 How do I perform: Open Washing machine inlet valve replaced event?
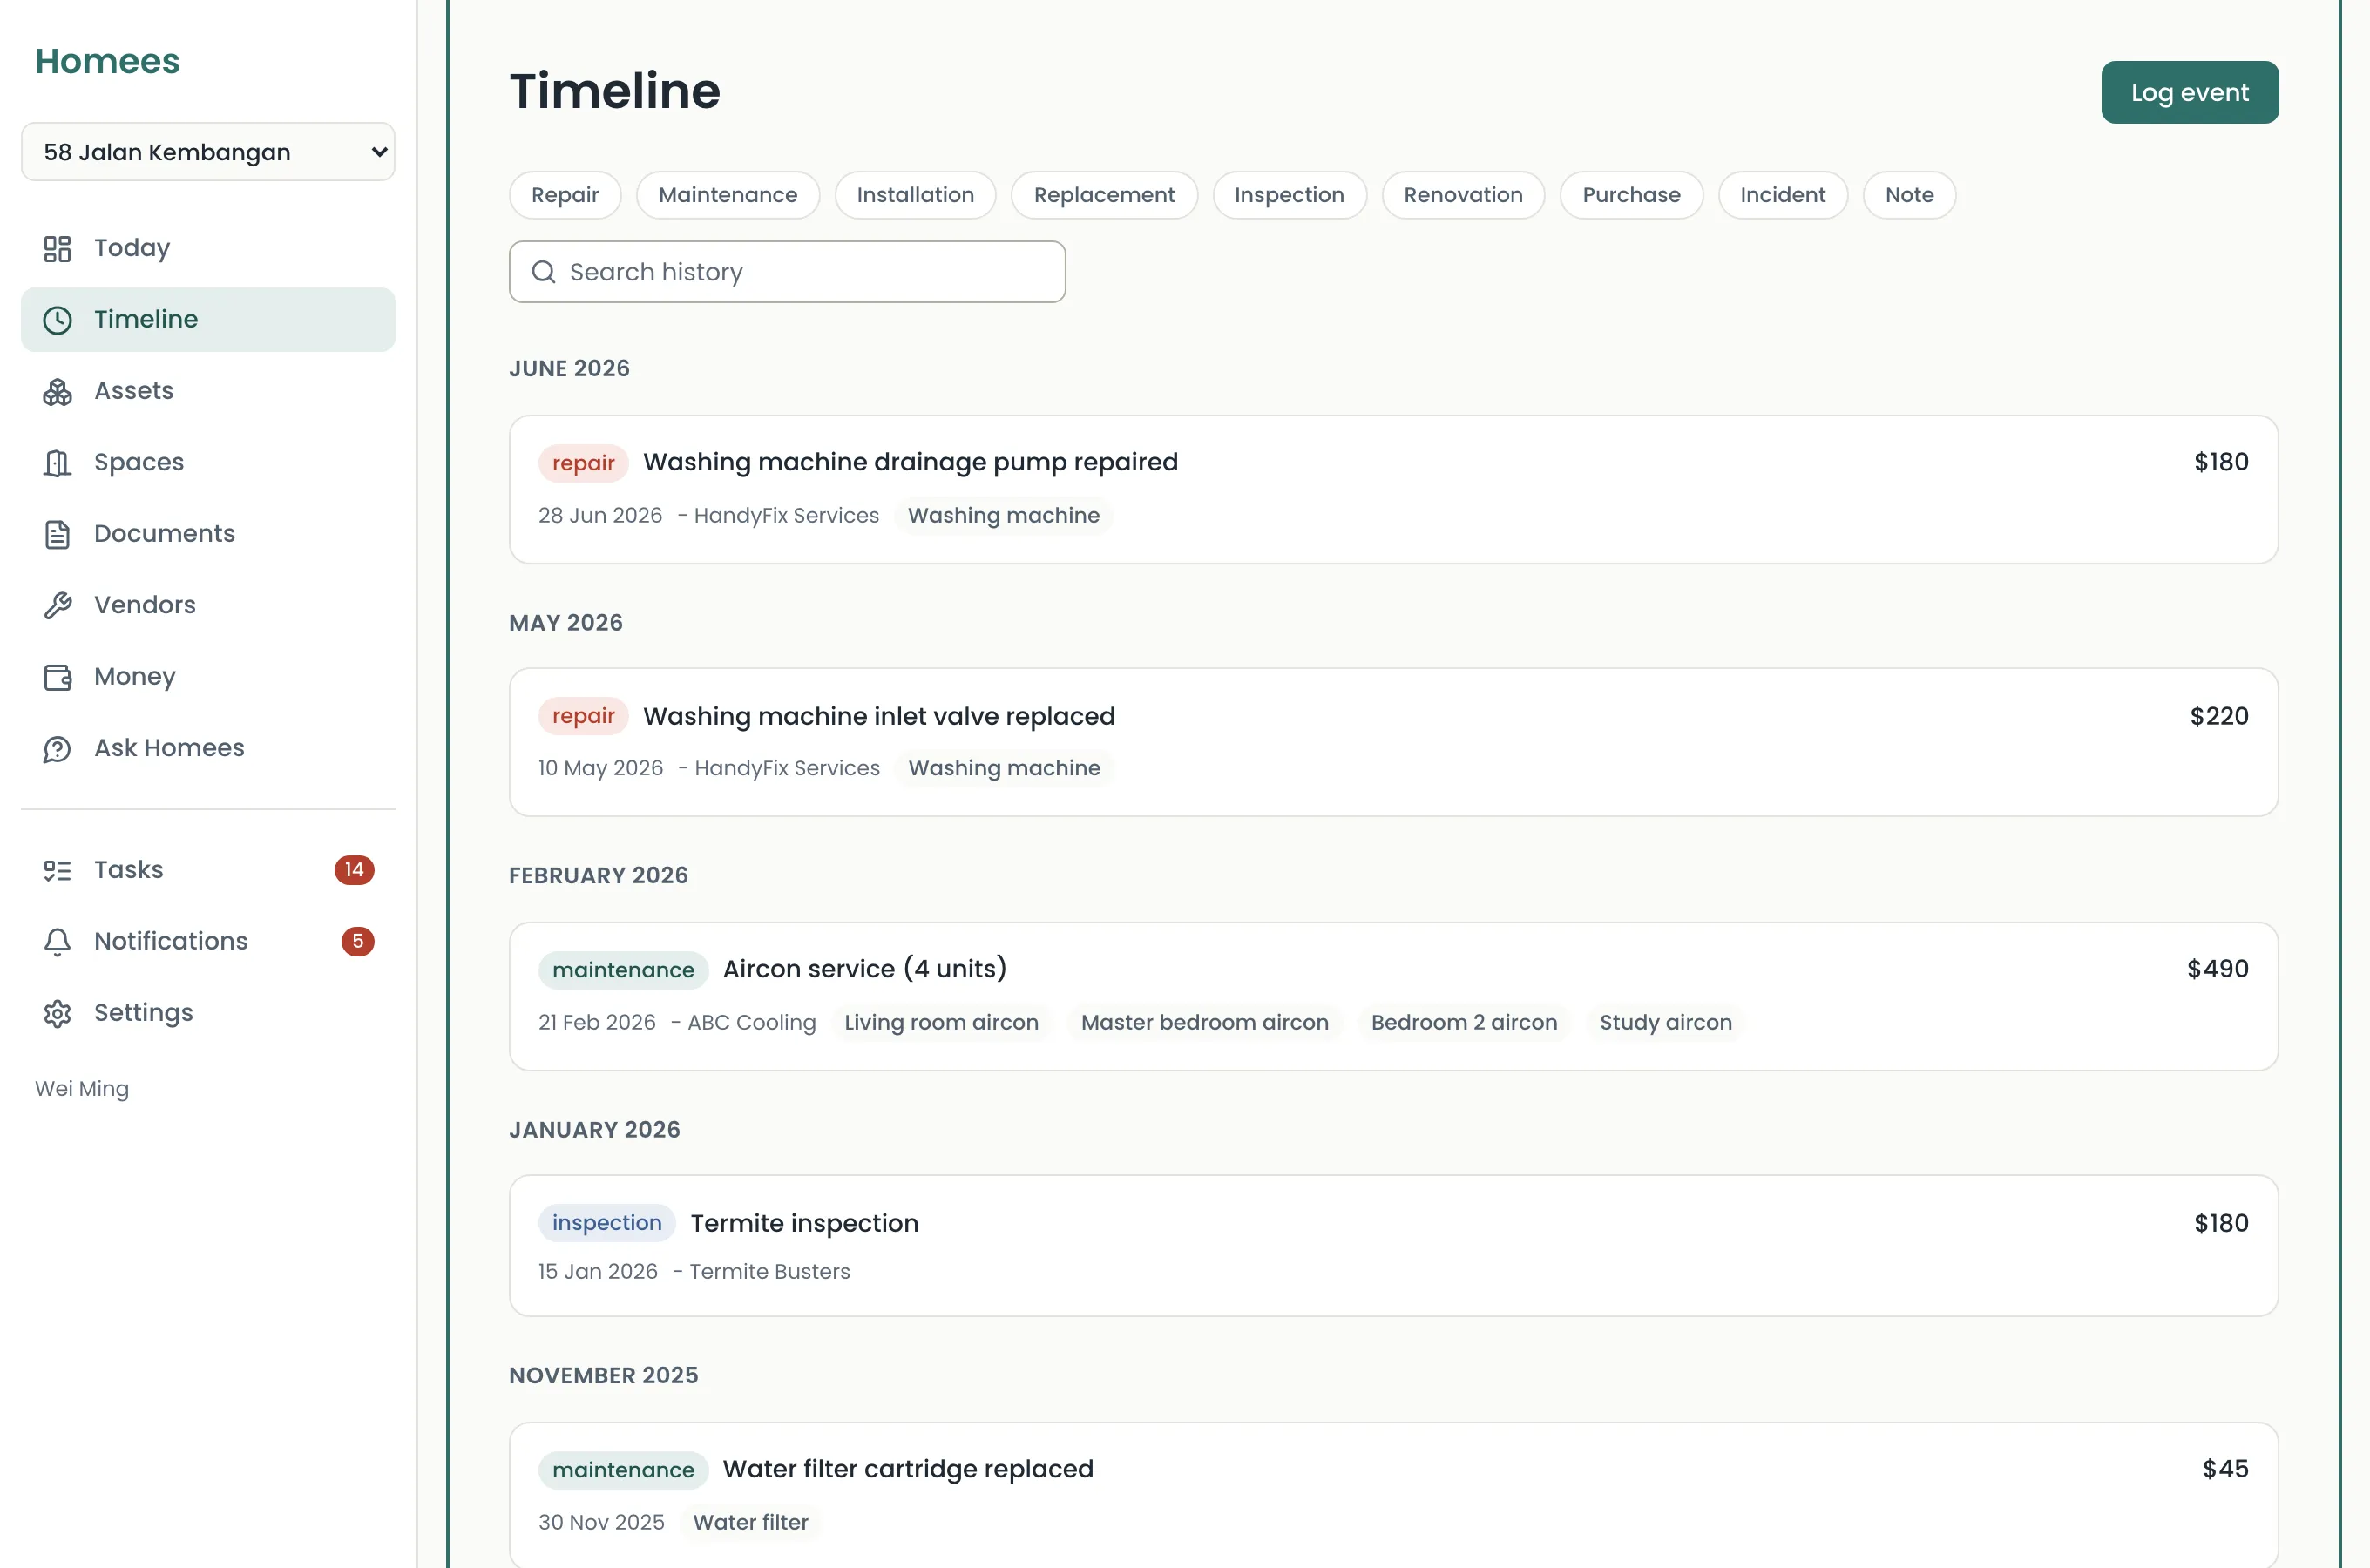click(1393, 743)
